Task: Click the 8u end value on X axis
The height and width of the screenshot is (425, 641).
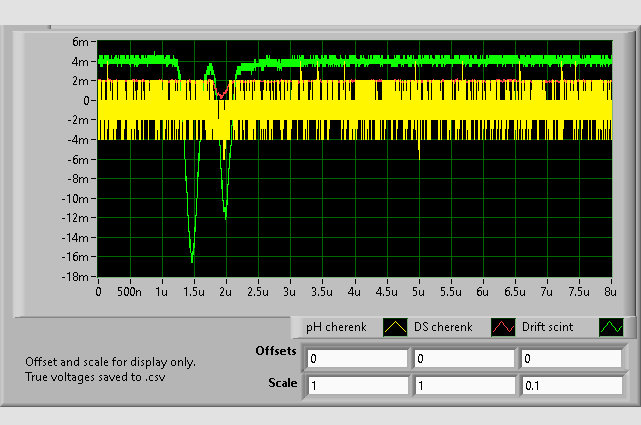Action: click(609, 292)
